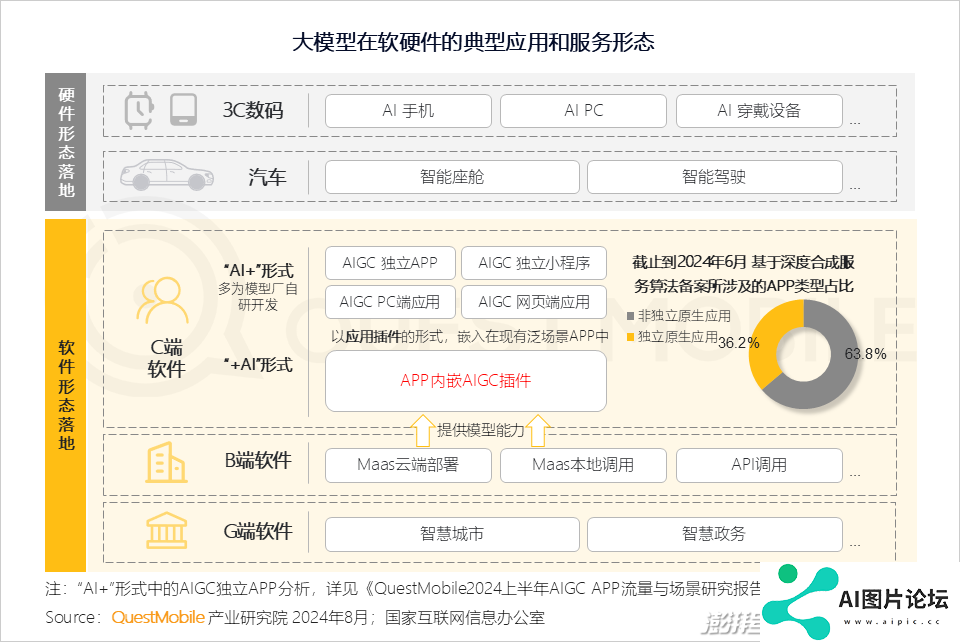Click the chart title 大模型在软硬件的典型应用和服务形态

[473, 42]
